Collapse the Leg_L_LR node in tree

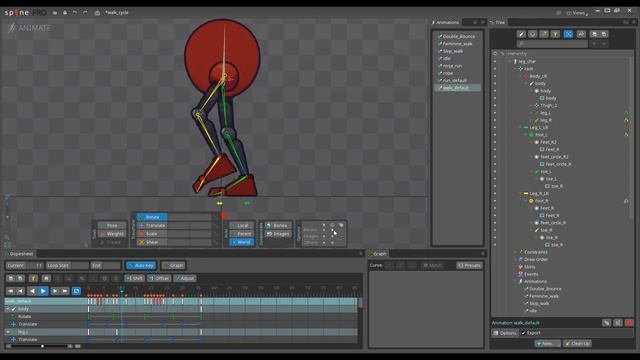pyautogui.click(x=520, y=128)
